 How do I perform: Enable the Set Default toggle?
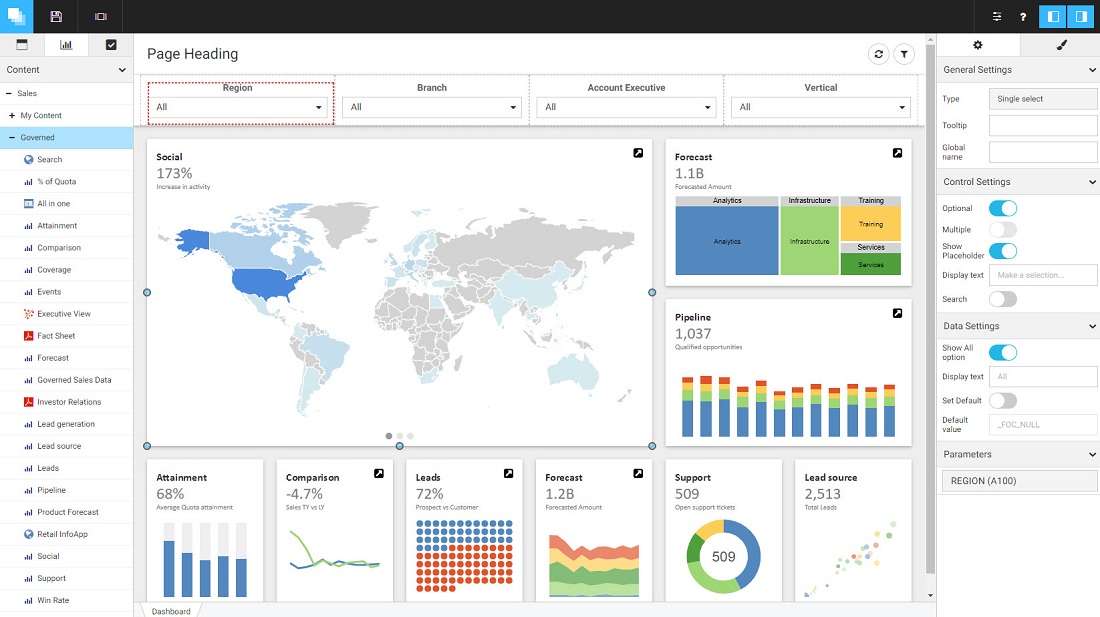pos(1002,401)
